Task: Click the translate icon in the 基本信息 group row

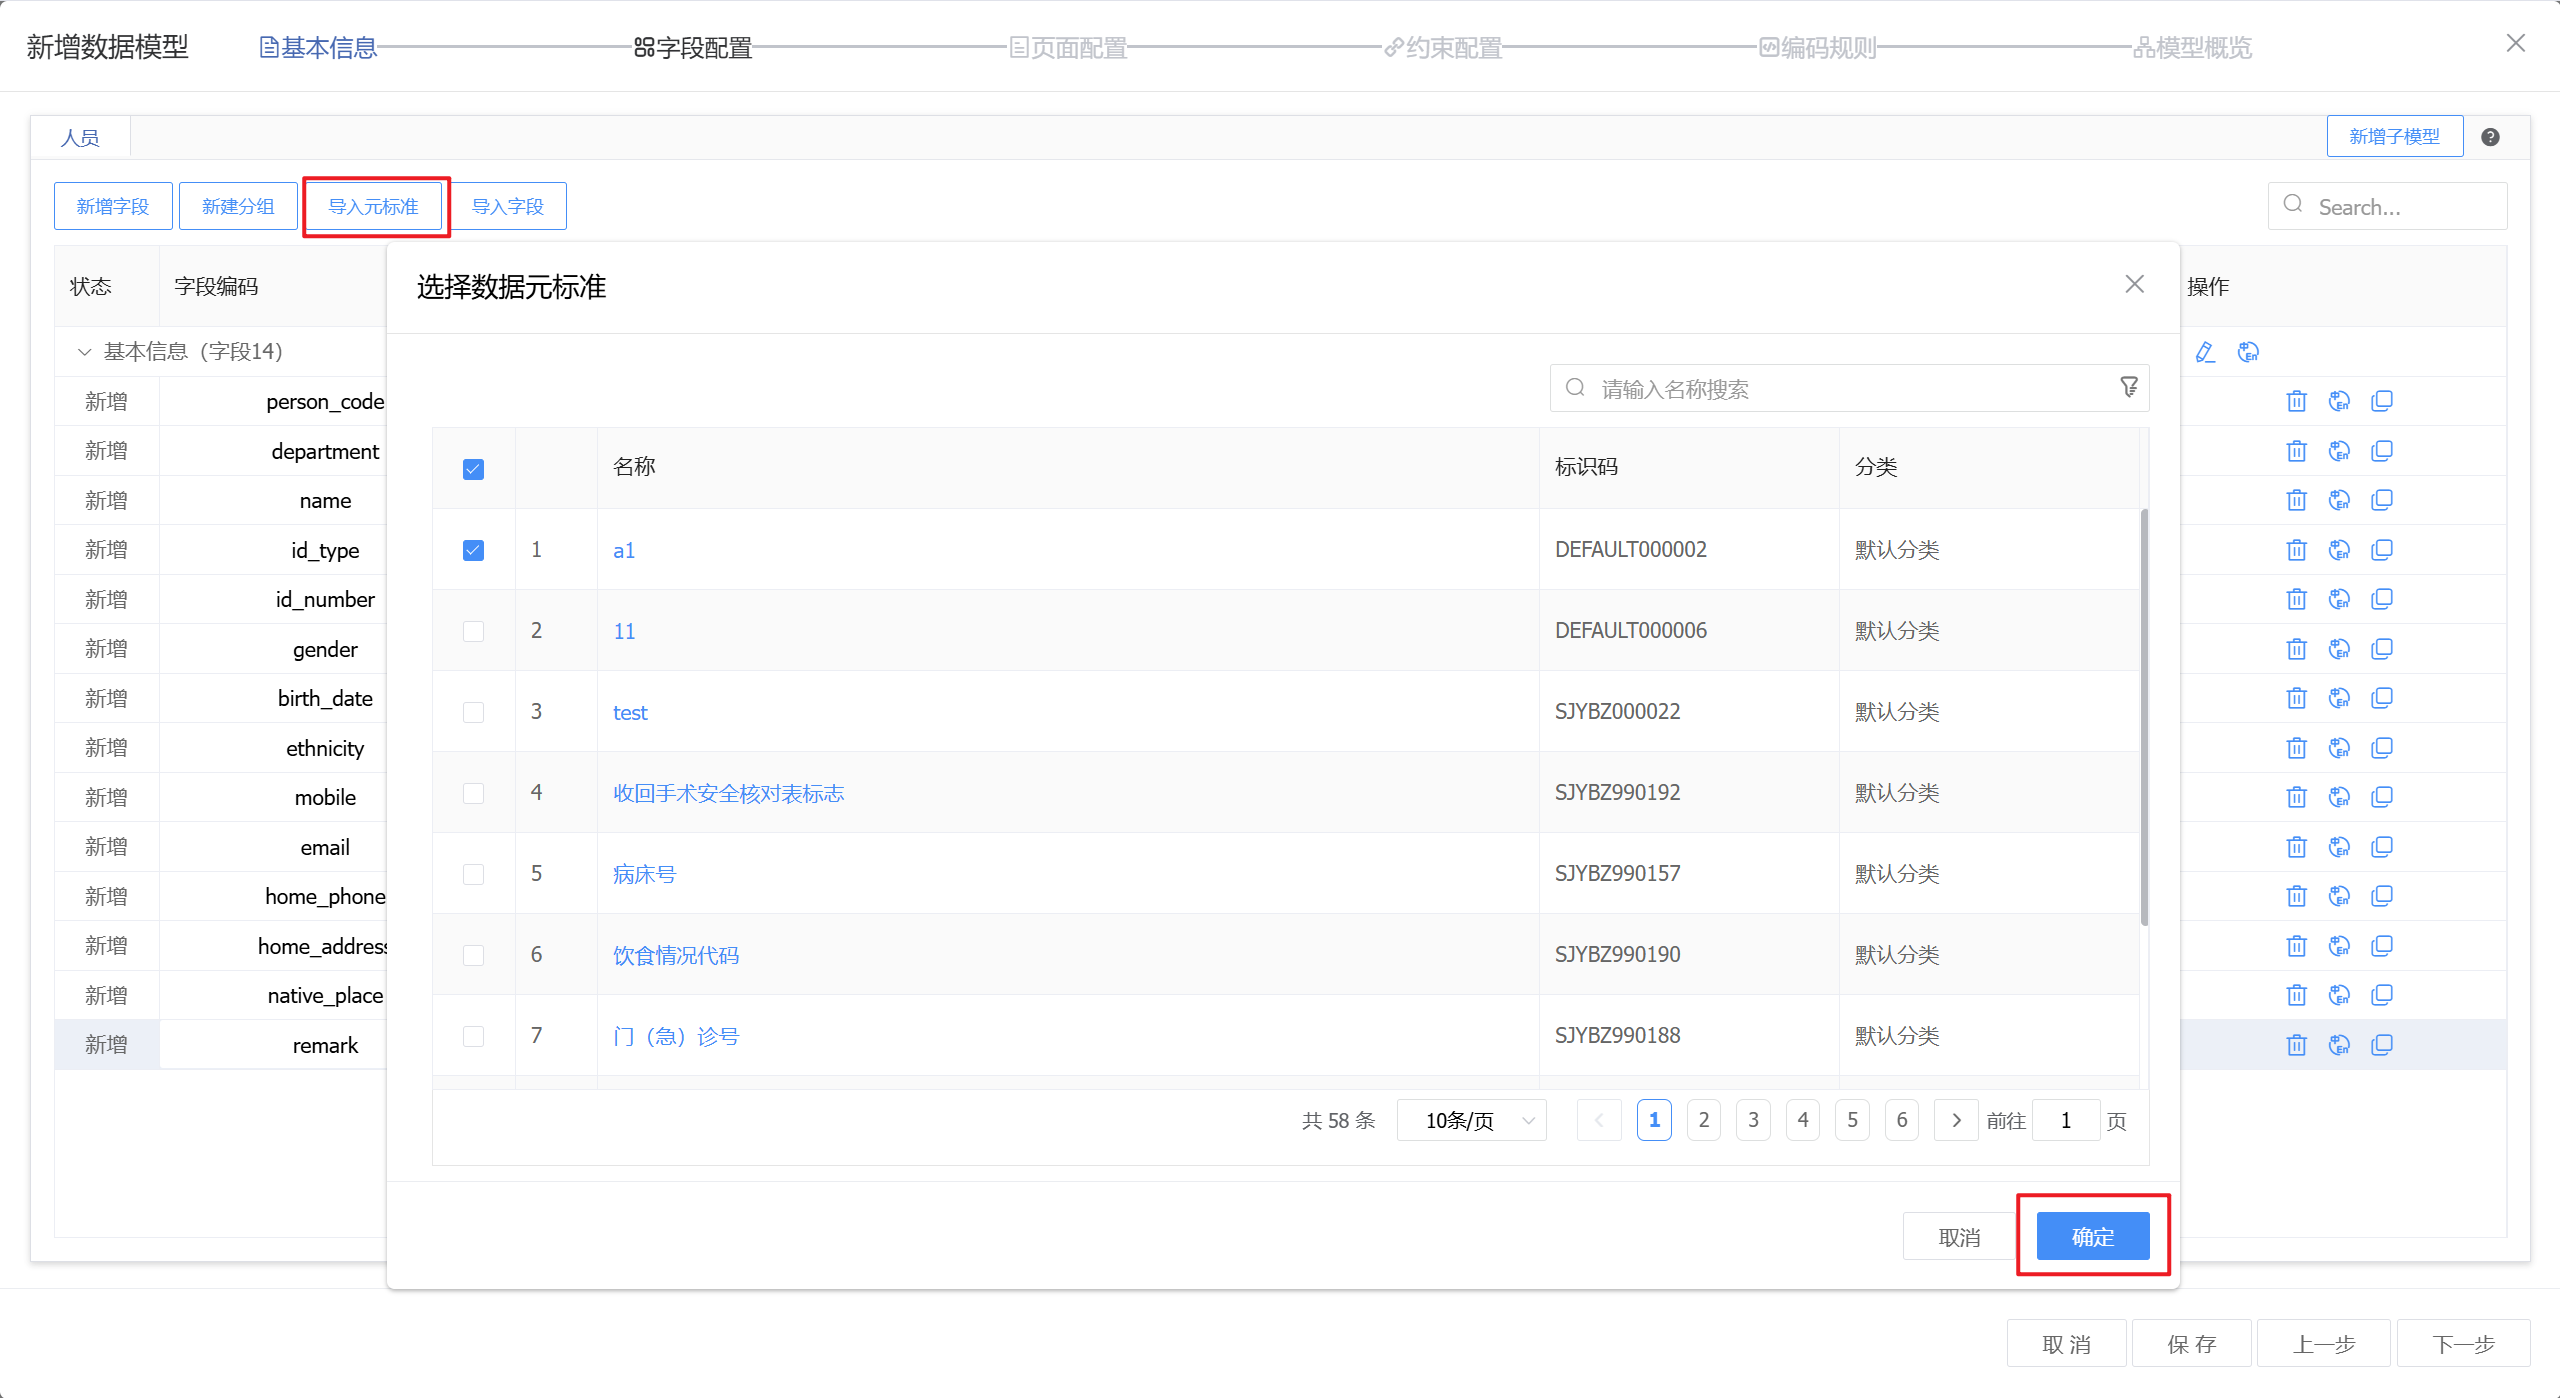Action: point(2248,352)
